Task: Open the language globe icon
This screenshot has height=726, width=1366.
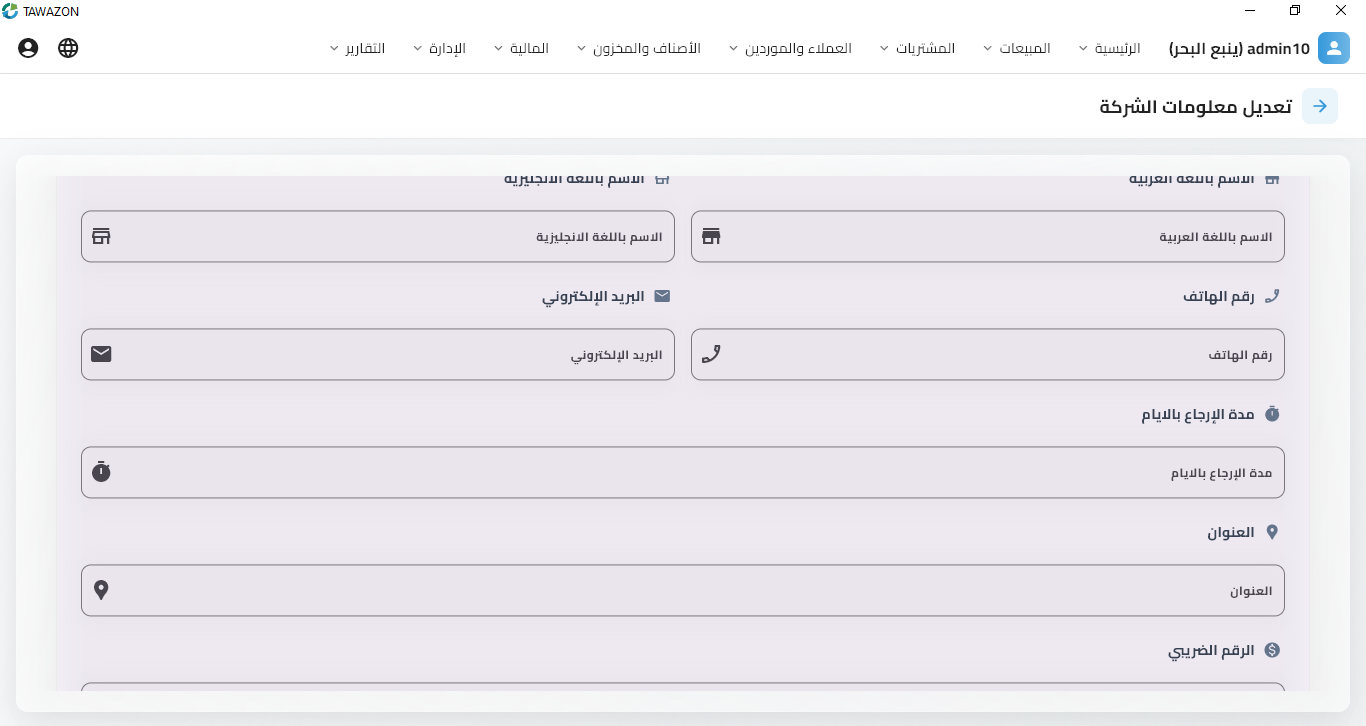Action: click(68, 48)
